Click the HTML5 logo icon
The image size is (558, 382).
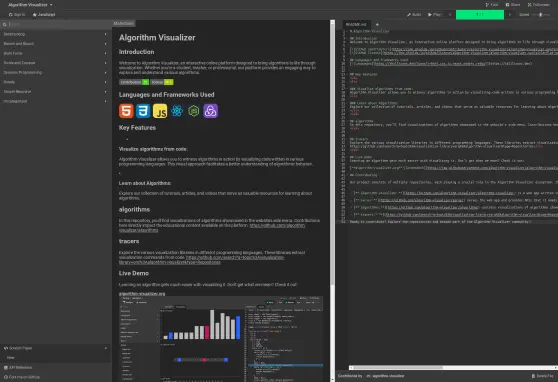click(x=126, y=111)
